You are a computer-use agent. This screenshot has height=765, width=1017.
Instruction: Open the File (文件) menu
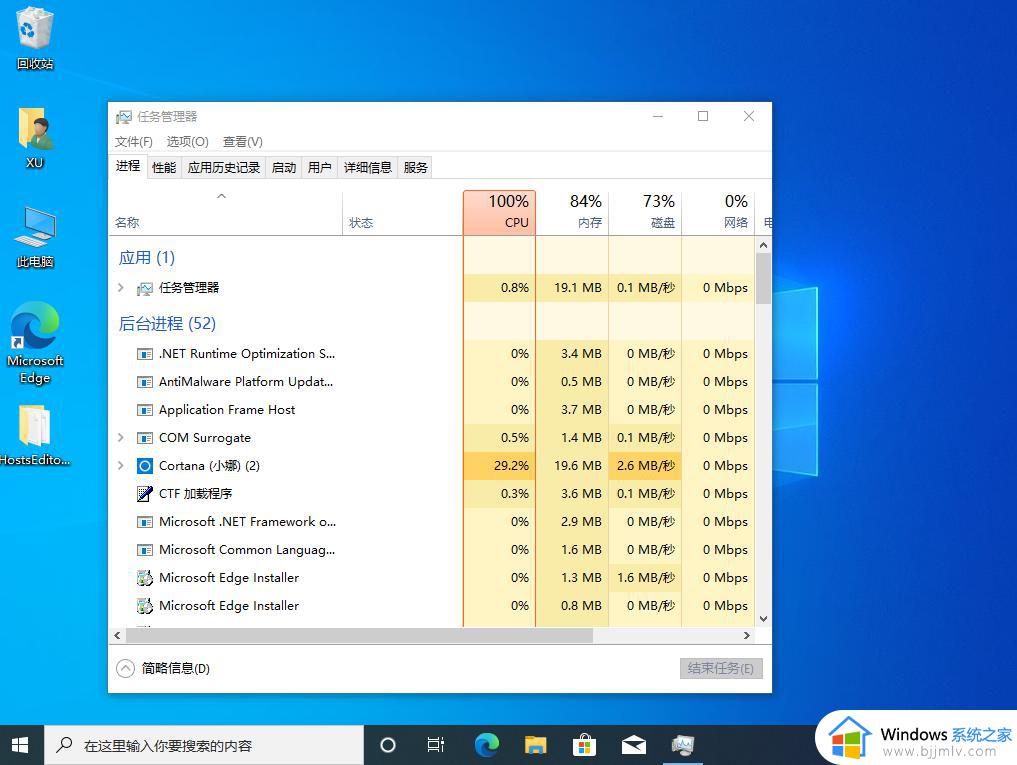tap(134, 141)
